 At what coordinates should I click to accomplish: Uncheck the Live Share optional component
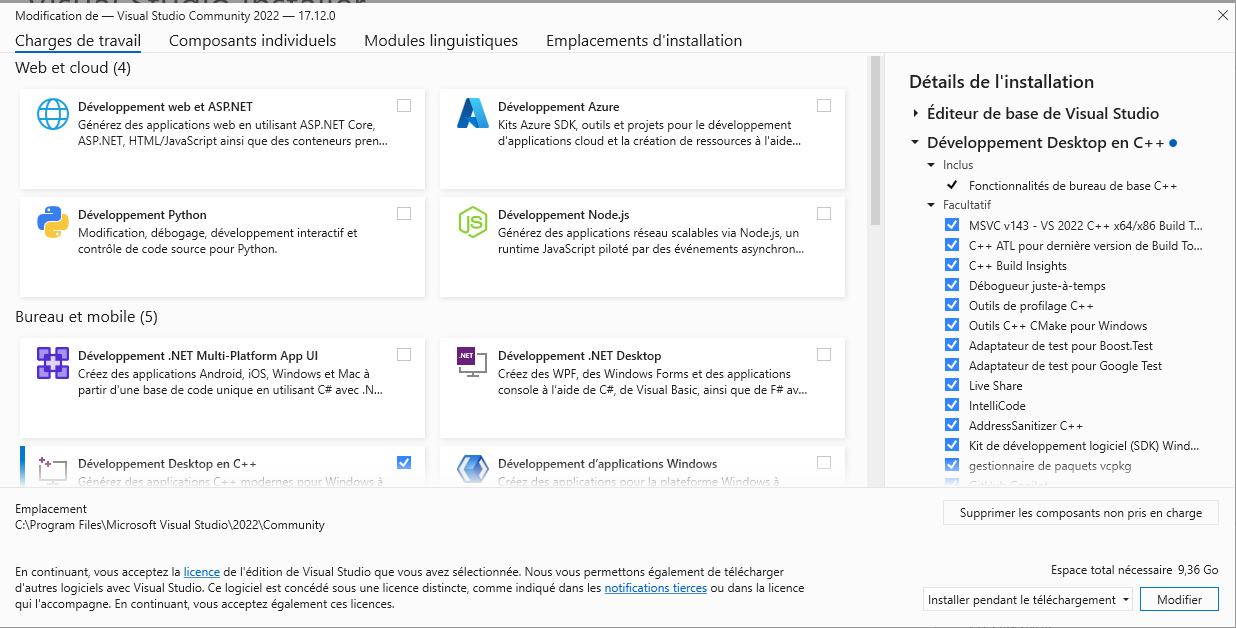[x=952, y=385]
